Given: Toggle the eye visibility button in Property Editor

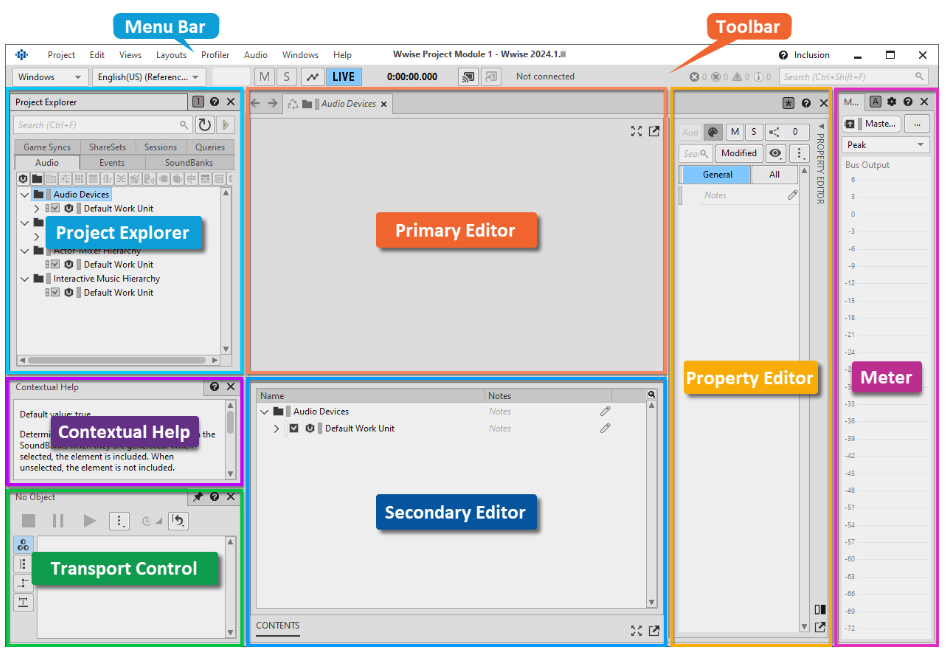Looking at the screenshot, I should [775, 153].
